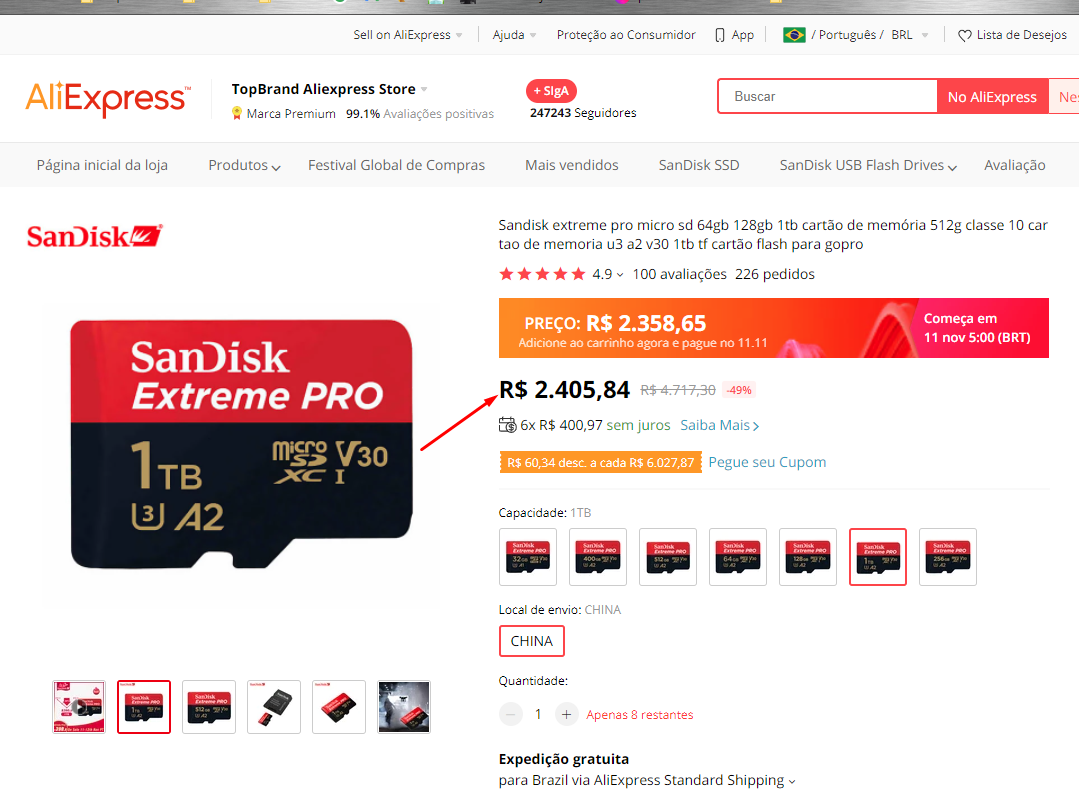Open the Lista de Desejos heart icon
Screen dimensions: 1079x798
point(965,35)
